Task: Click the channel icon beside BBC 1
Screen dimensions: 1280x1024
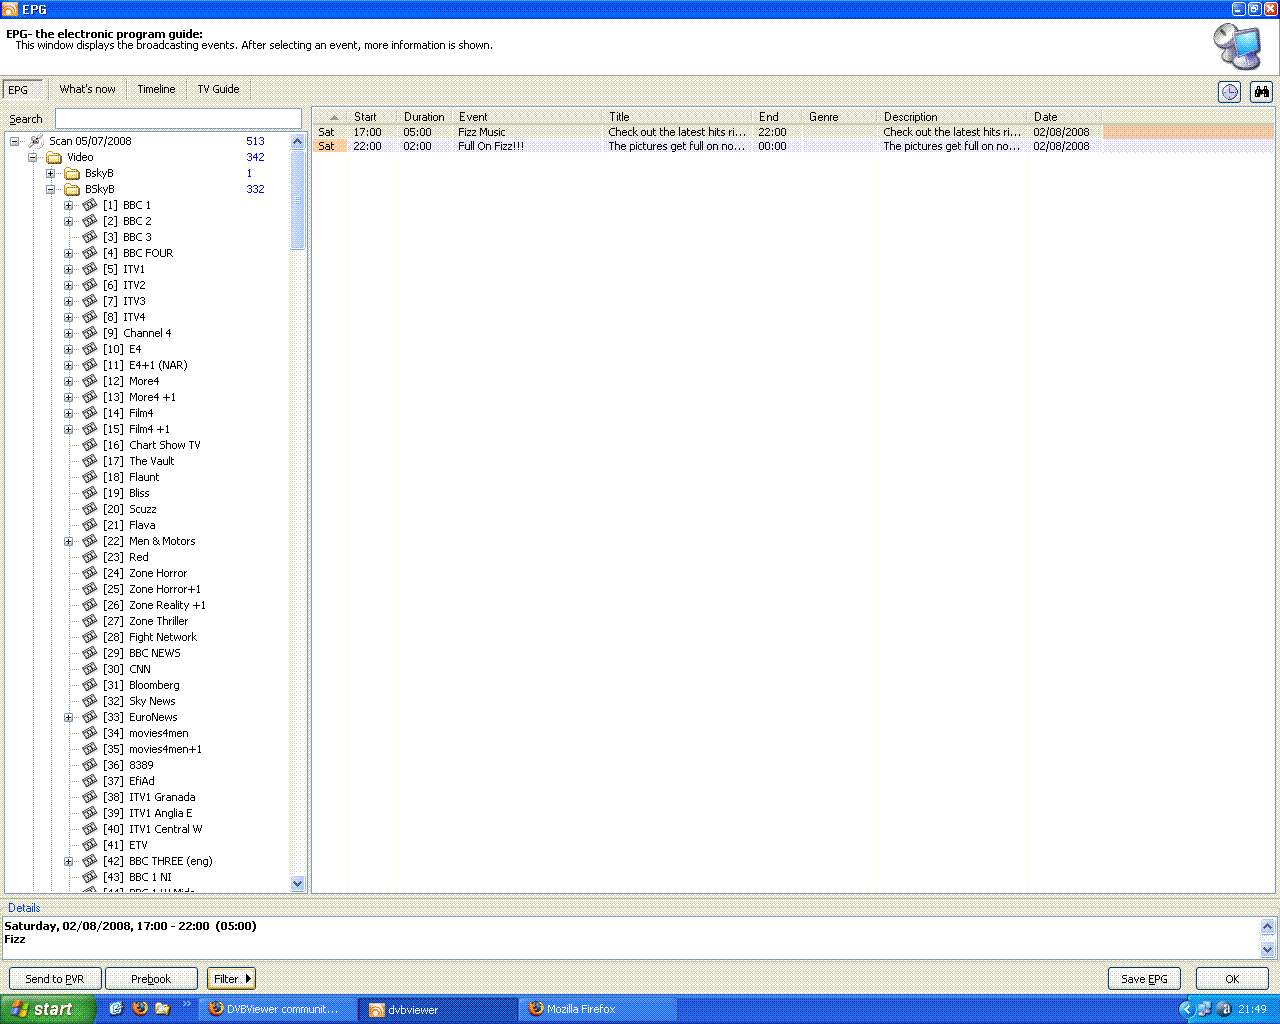Action: 90,205
